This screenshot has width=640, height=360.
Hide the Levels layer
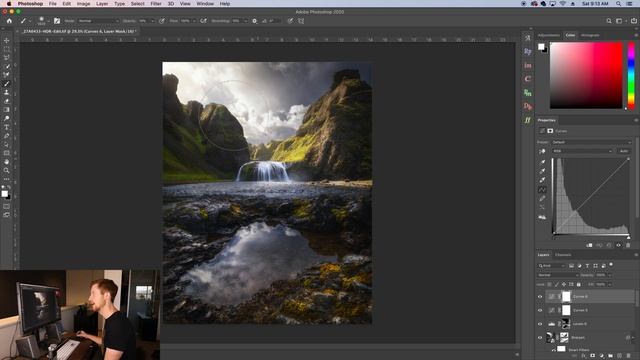540,324
